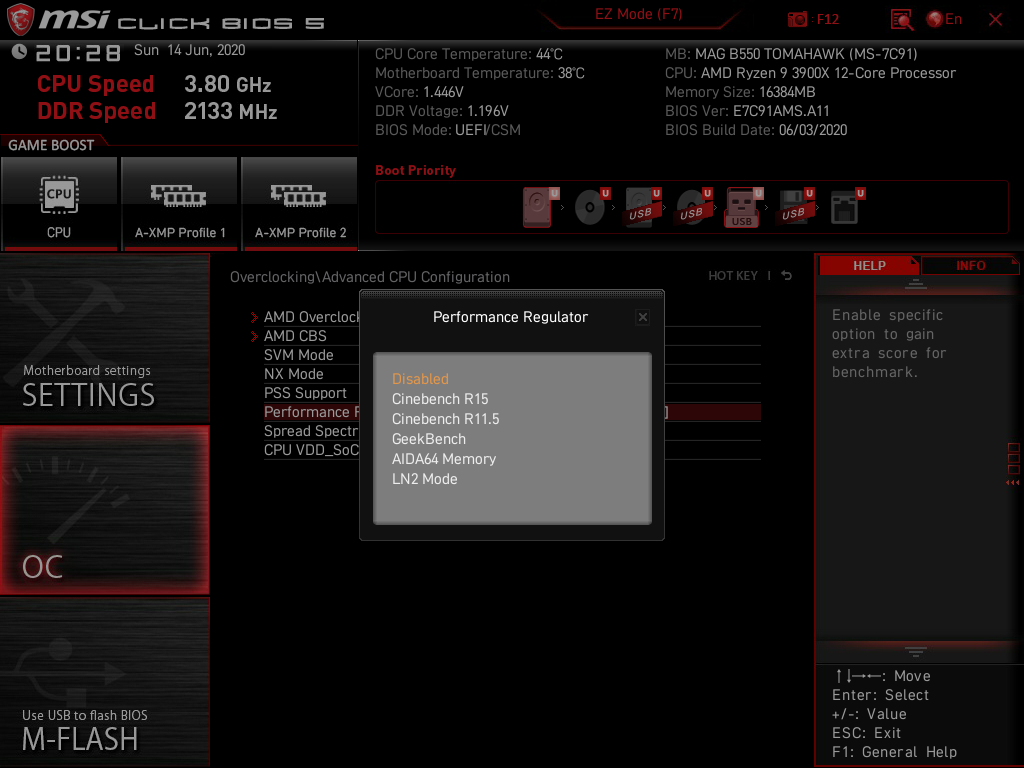Select the USB hard disk boot device icon
1024x768 pixels.
[641, 207]
